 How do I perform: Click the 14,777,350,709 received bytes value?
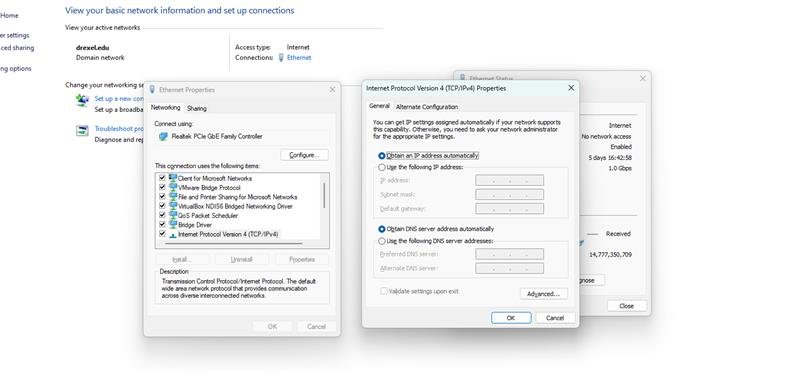[x=610, y=254]
